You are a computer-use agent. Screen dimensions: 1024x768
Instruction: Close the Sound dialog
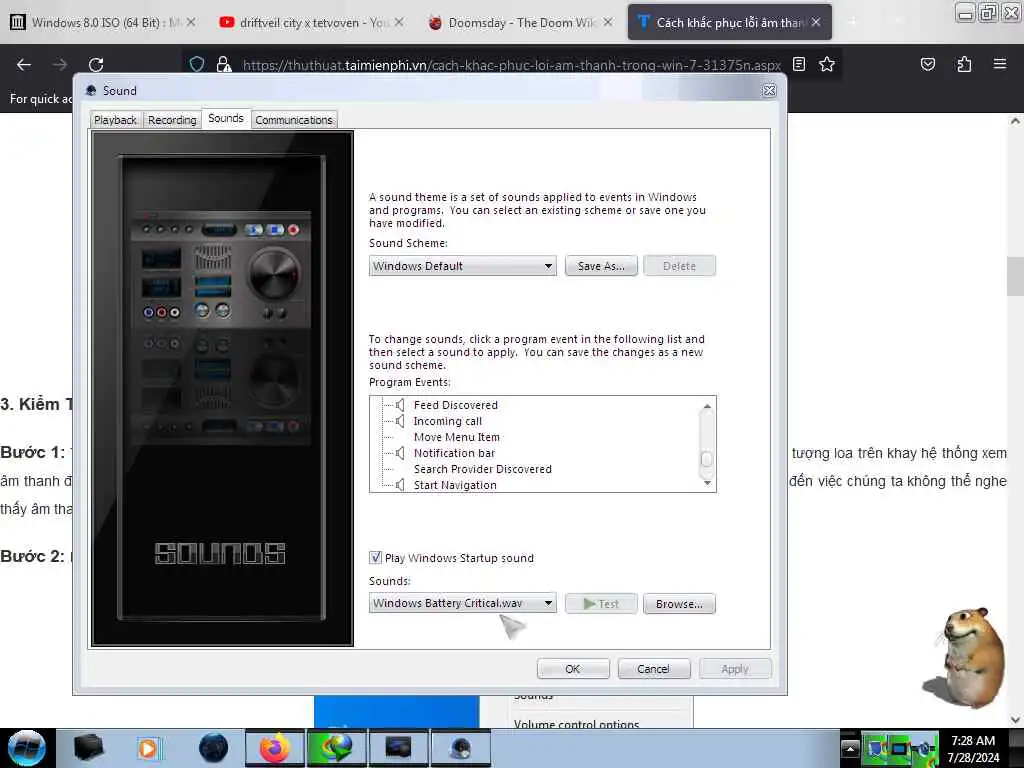tap(769, 90)
